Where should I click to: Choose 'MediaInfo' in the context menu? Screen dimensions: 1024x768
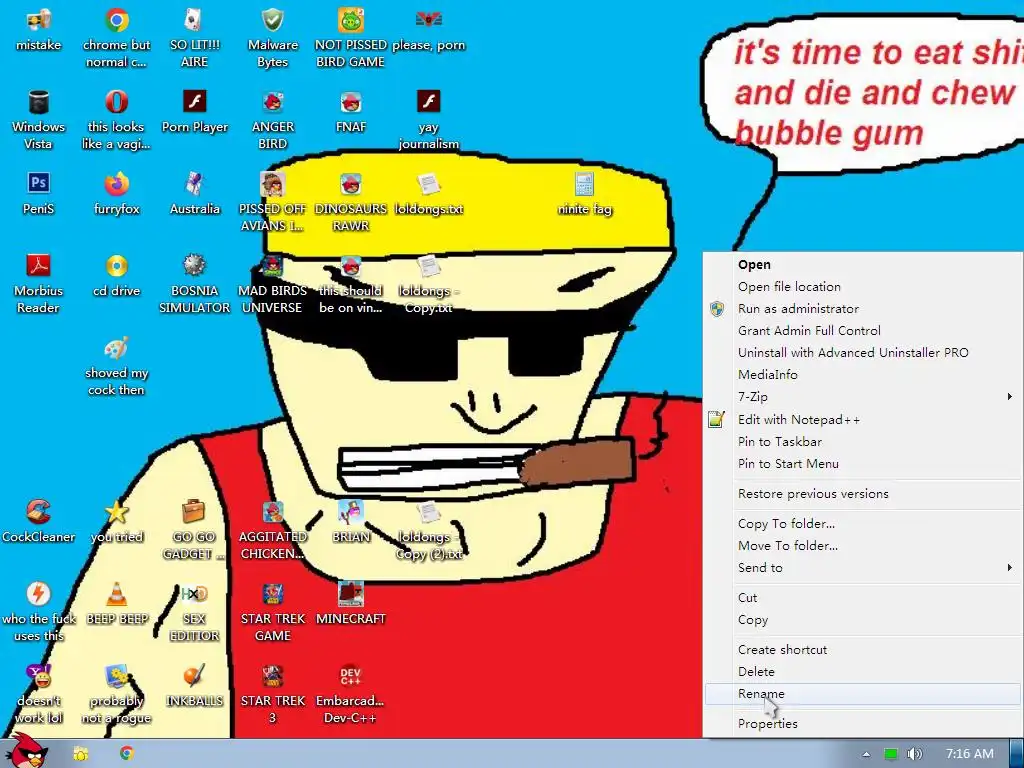(863, 375)
